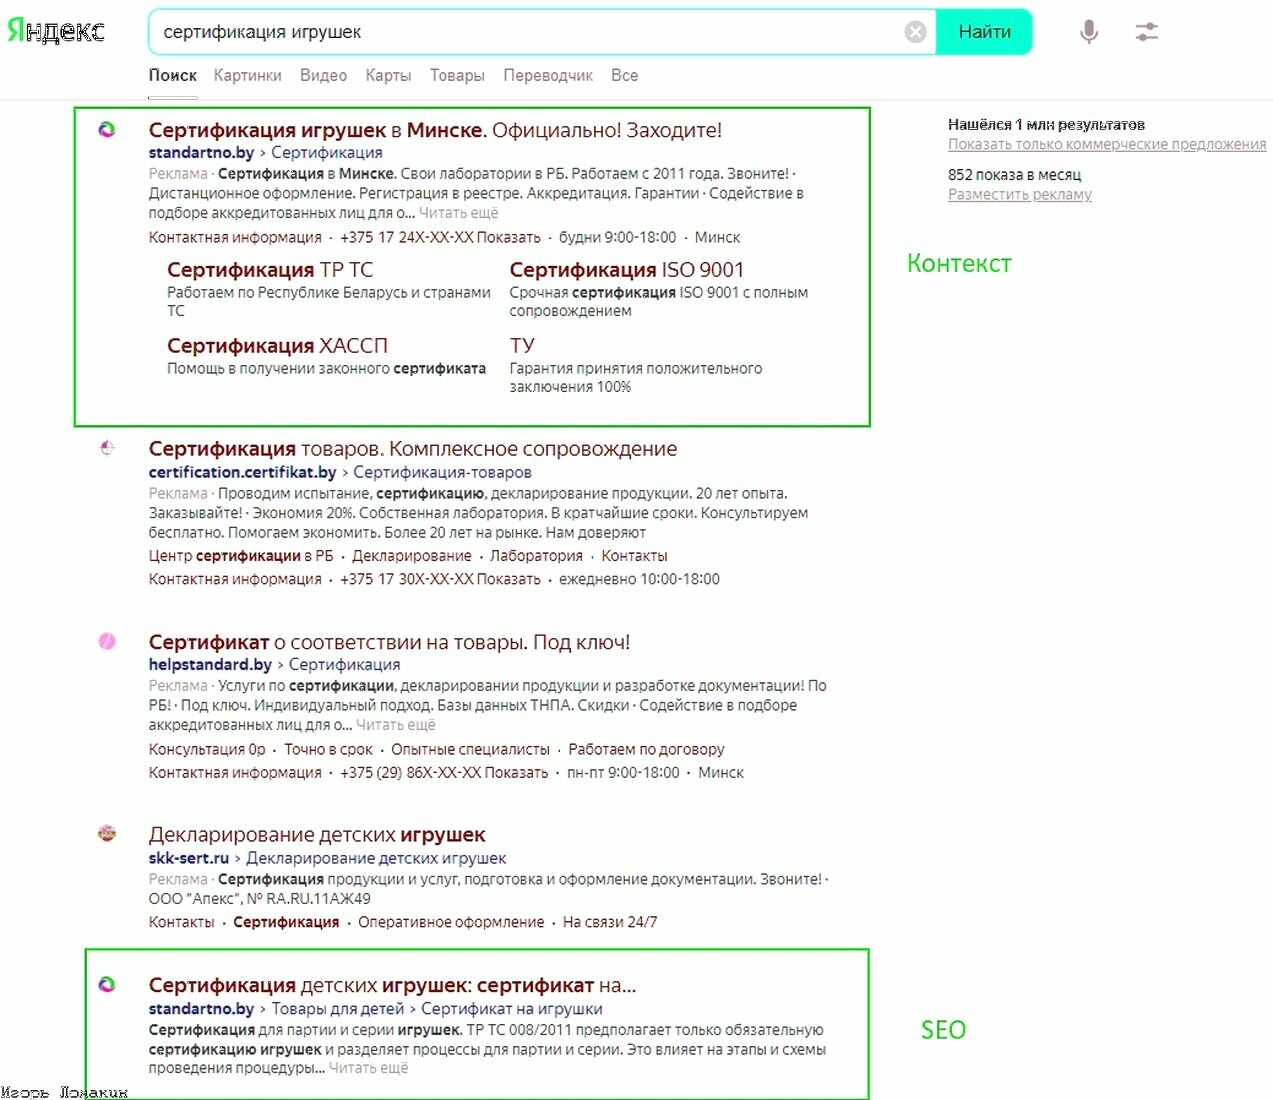The image size is (1273, 1100).
Task: Open 'Консультация 0р' quick link
Action: 207,750
